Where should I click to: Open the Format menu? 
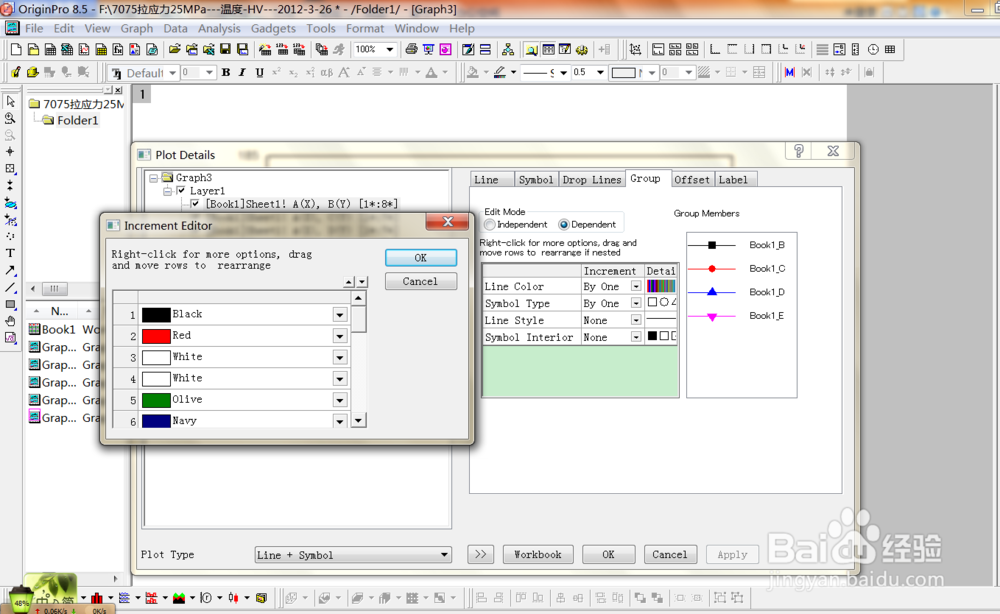[x=365, y=29]
